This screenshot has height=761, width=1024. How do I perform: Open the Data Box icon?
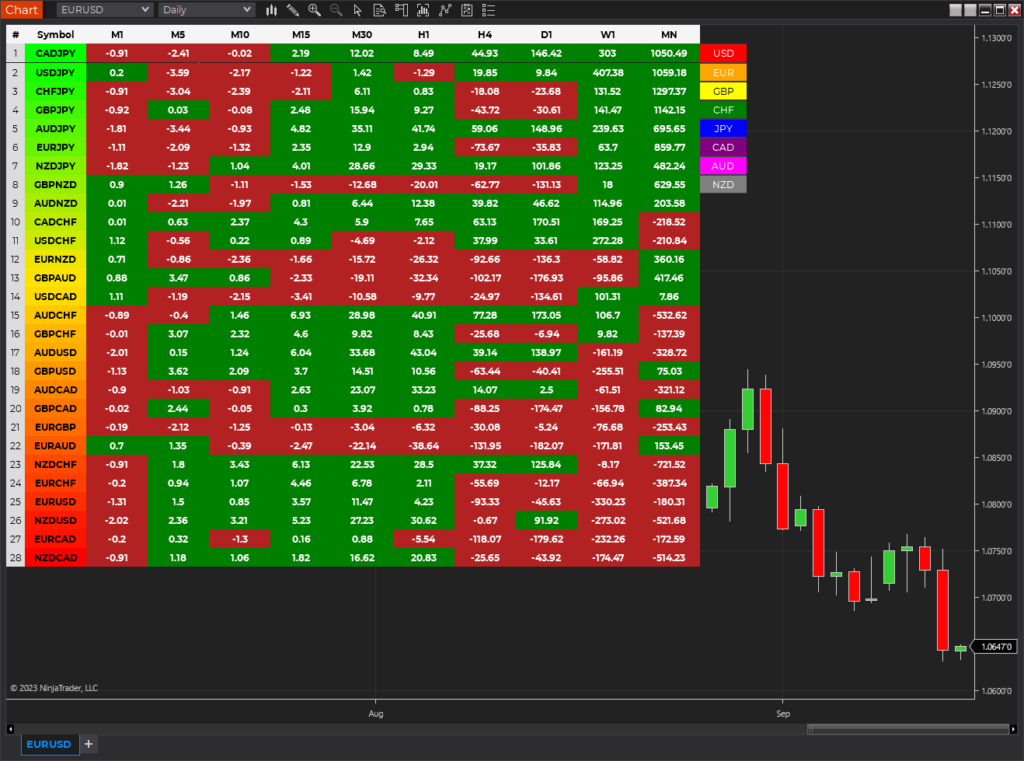click(x=380, y=10)
